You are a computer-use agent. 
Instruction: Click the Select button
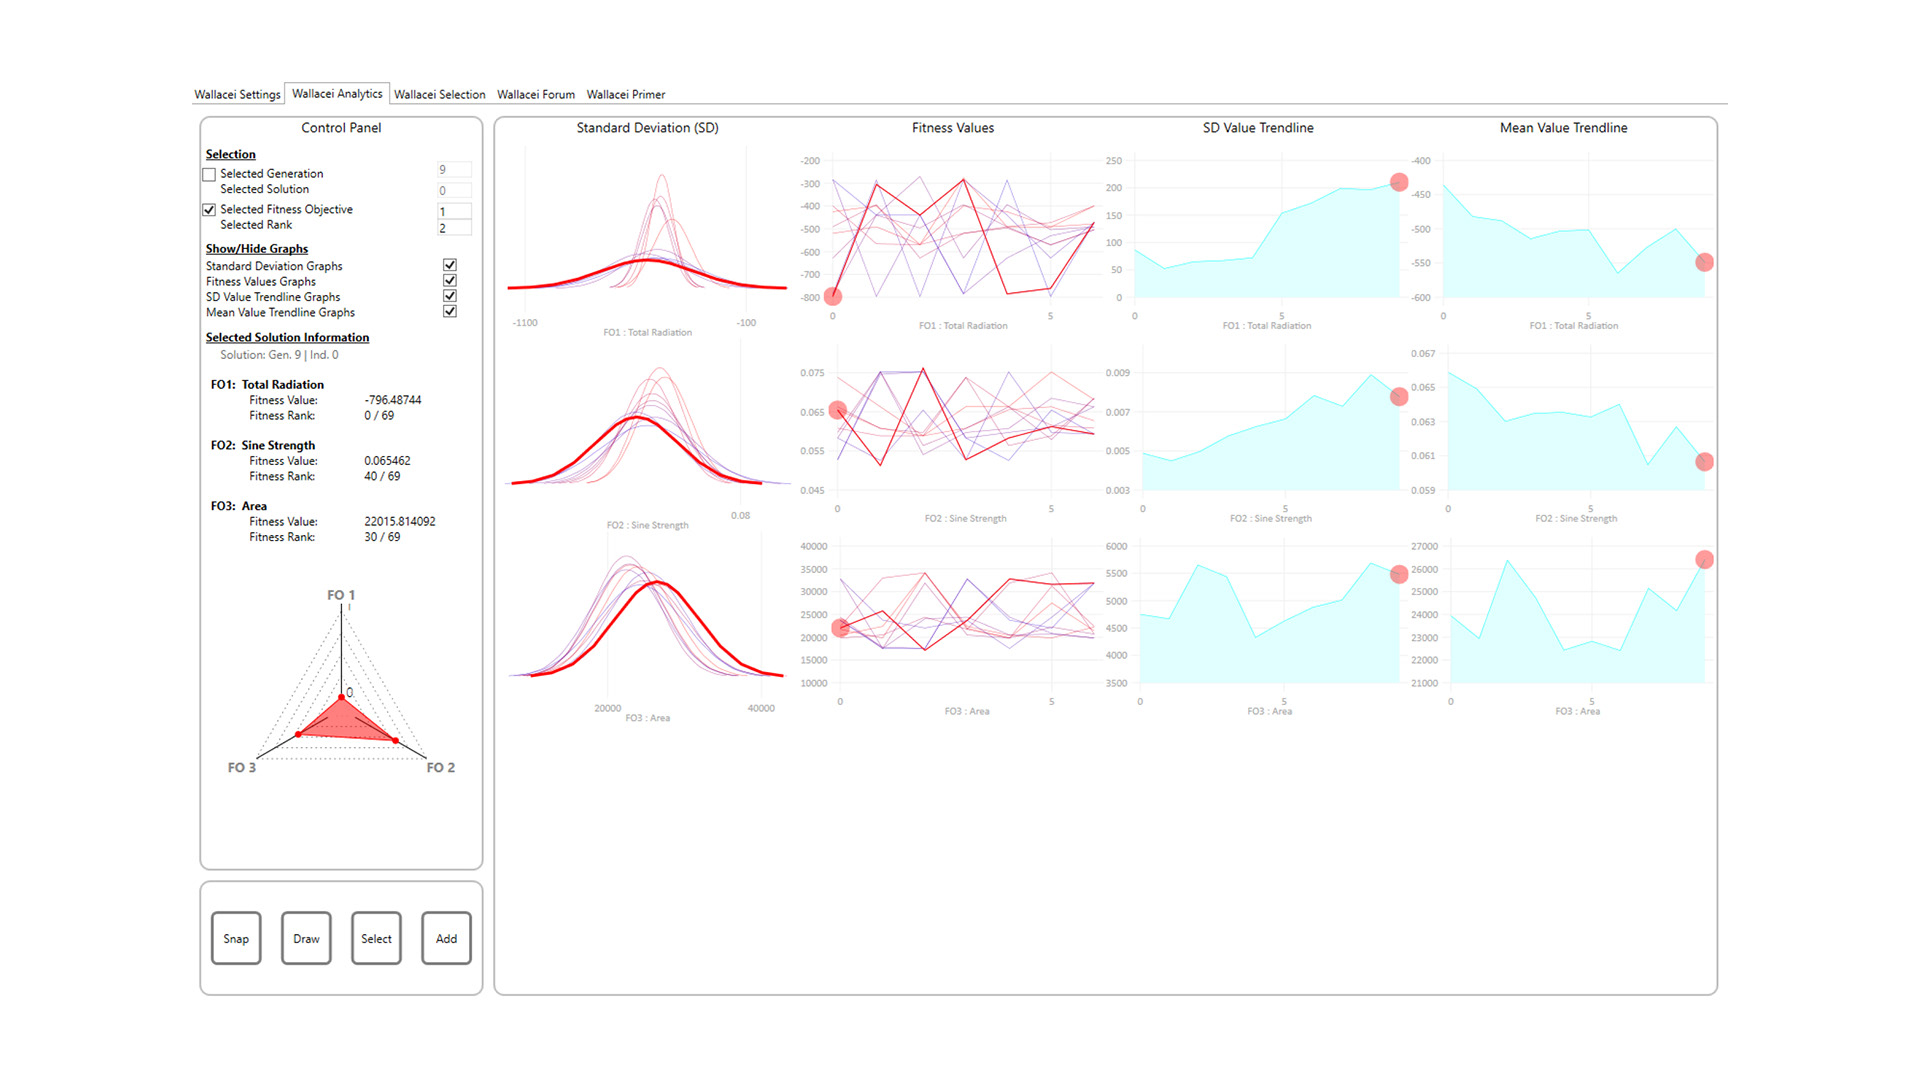[x=376, y=938]
